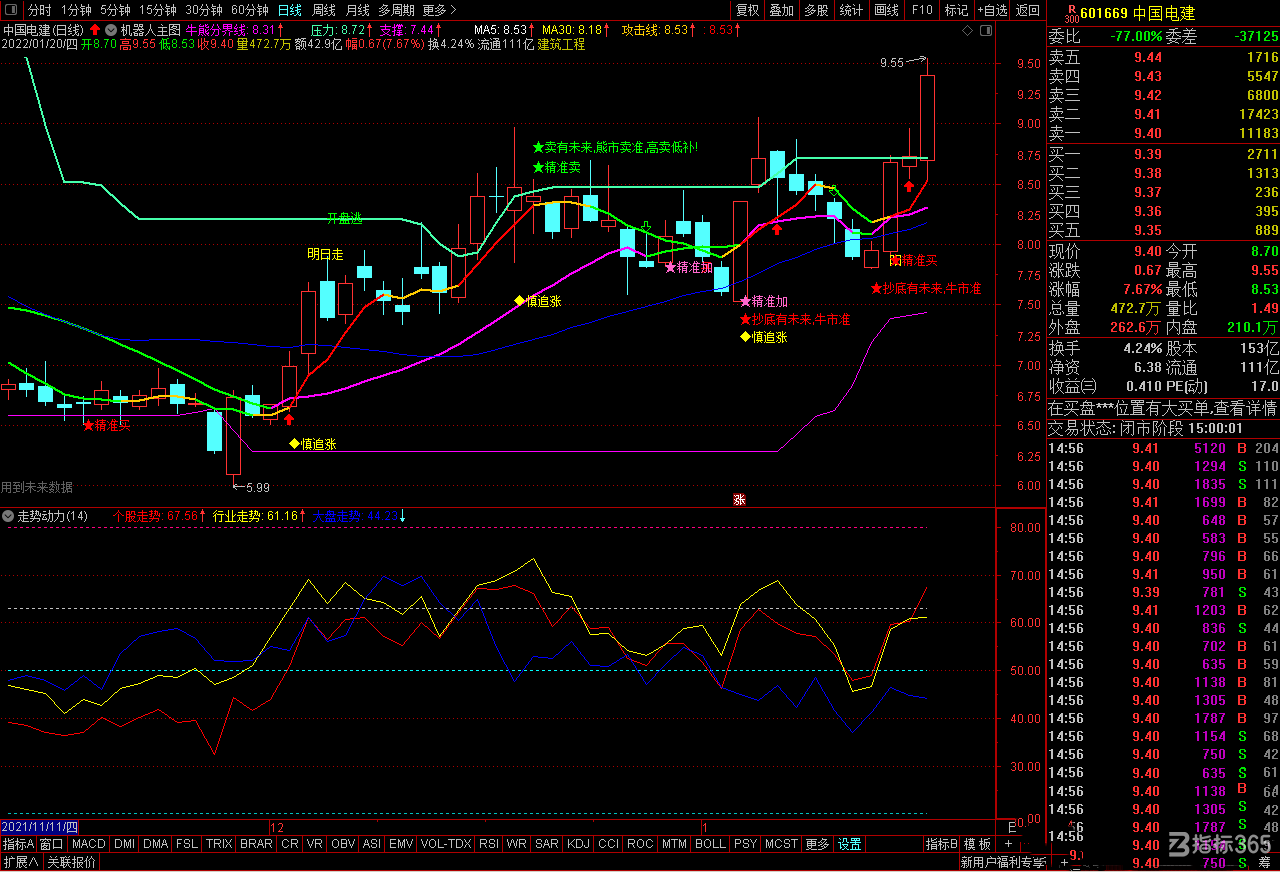1280x872 pixels.
Task: Switch indicator to EMV
Action: (401, 844)
